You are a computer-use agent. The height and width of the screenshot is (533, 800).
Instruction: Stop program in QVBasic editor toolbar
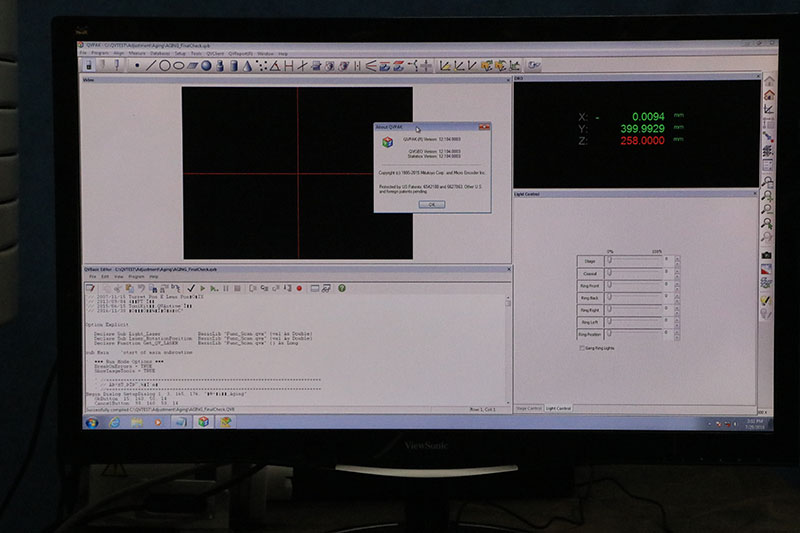click(237, 288)
